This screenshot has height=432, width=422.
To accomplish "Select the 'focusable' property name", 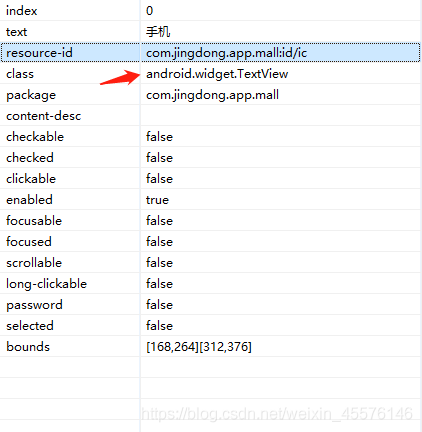I will point(34,221).
